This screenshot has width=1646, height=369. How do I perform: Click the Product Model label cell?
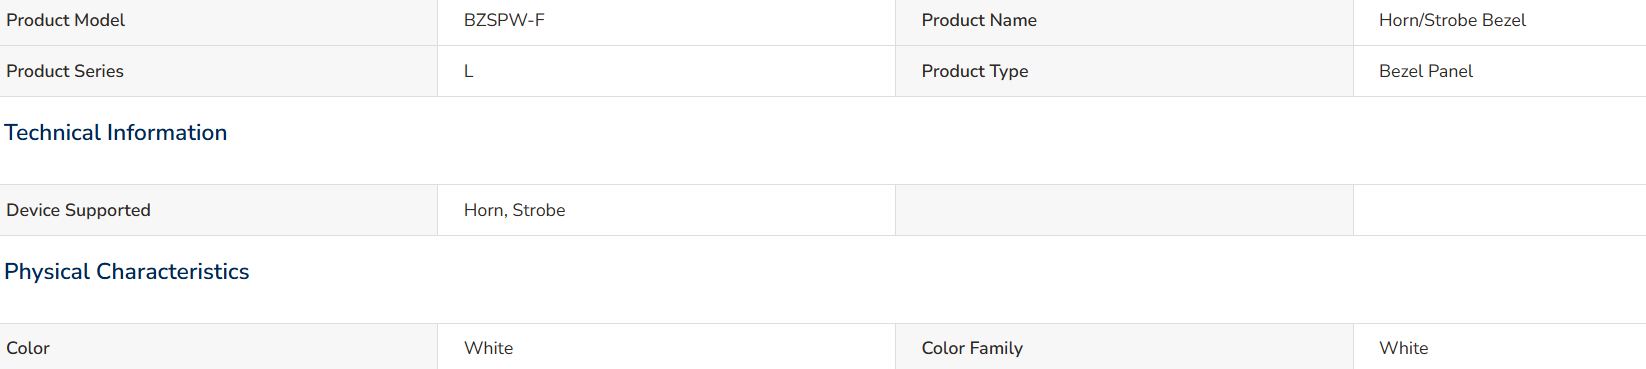pos(218,22)
